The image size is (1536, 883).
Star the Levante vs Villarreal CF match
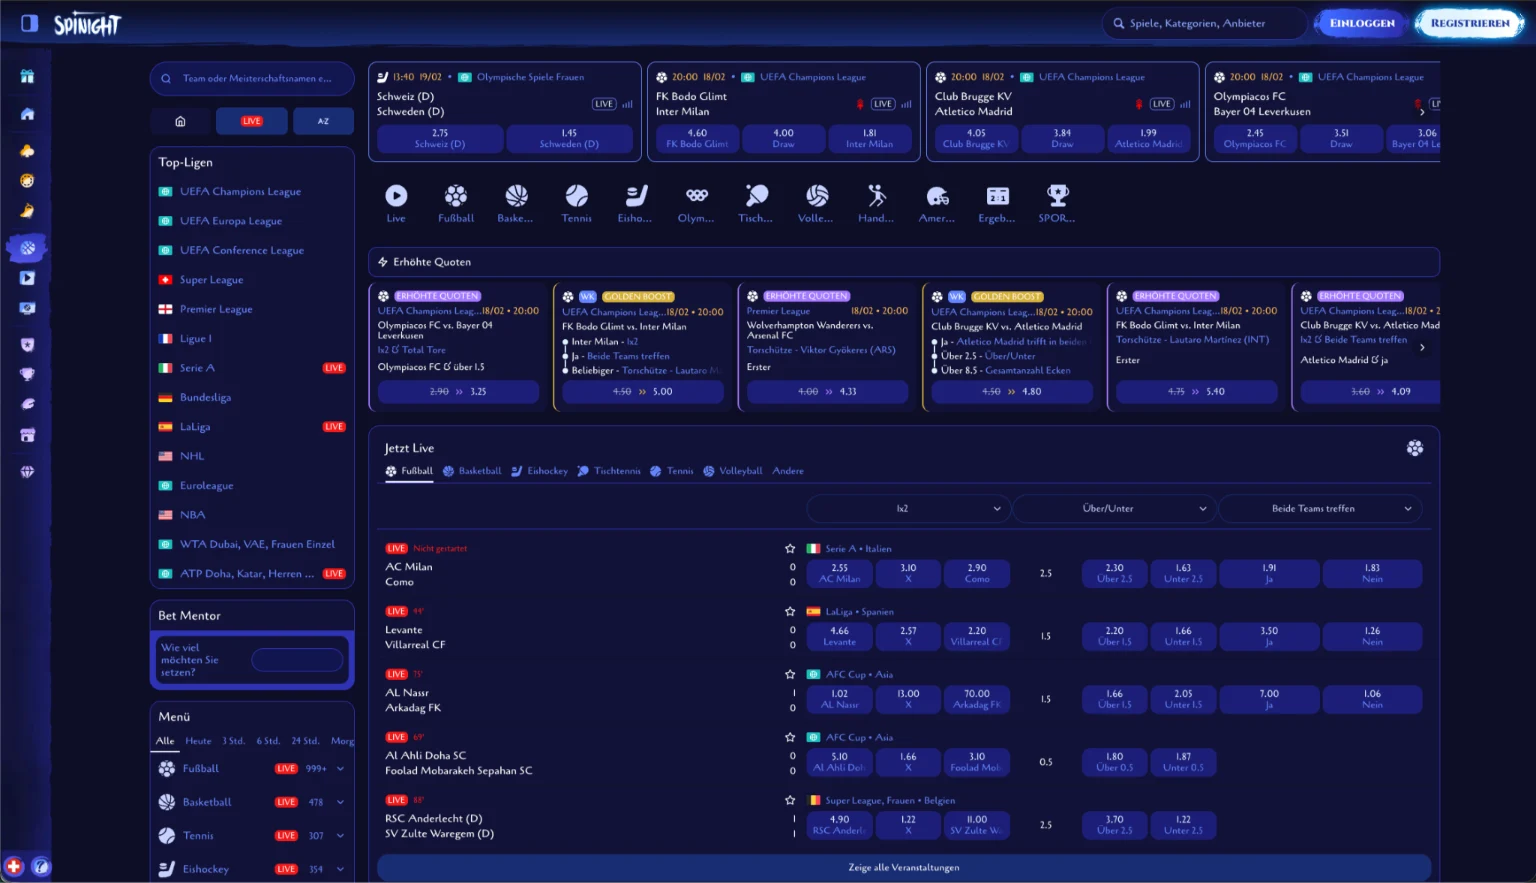(789, 611)
